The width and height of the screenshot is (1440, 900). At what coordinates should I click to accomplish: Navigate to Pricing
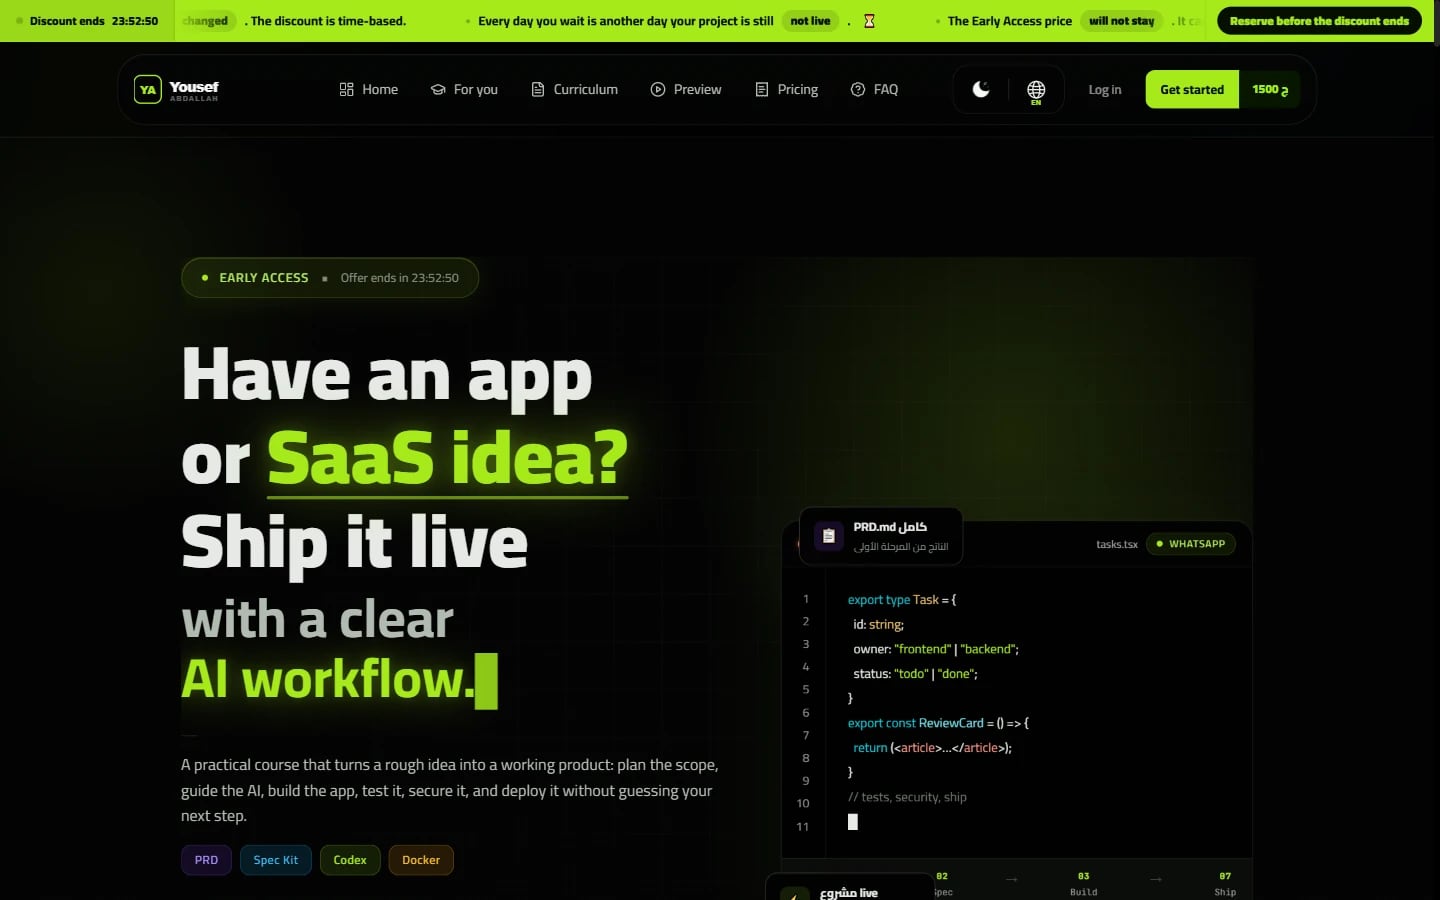pos(787,89)
